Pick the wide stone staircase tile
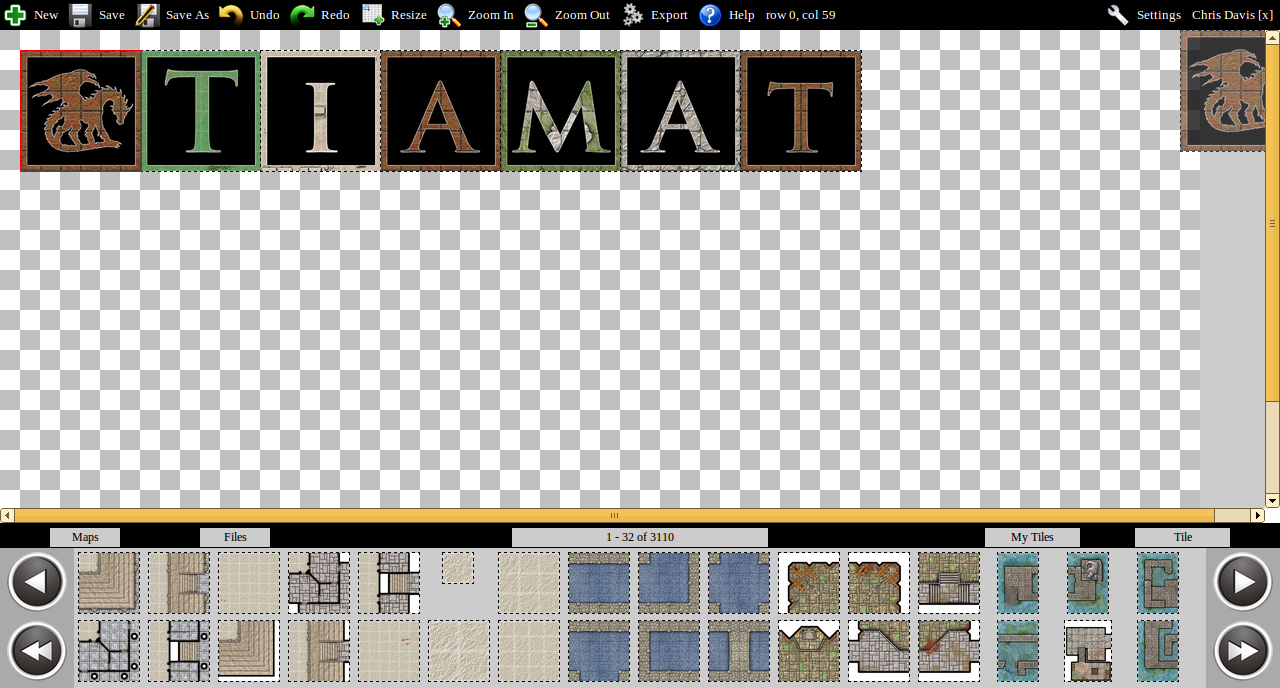Screen dimensions: 1280x688 (949, 583)
